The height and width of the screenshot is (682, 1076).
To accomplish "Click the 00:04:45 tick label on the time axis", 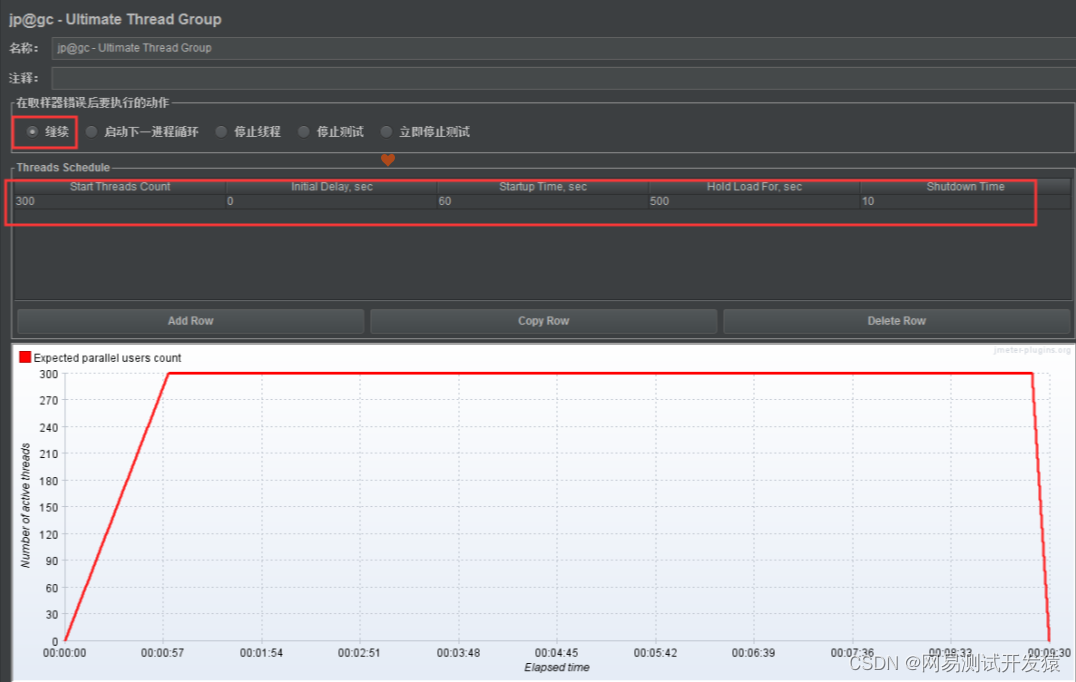I will click(557, 653).
